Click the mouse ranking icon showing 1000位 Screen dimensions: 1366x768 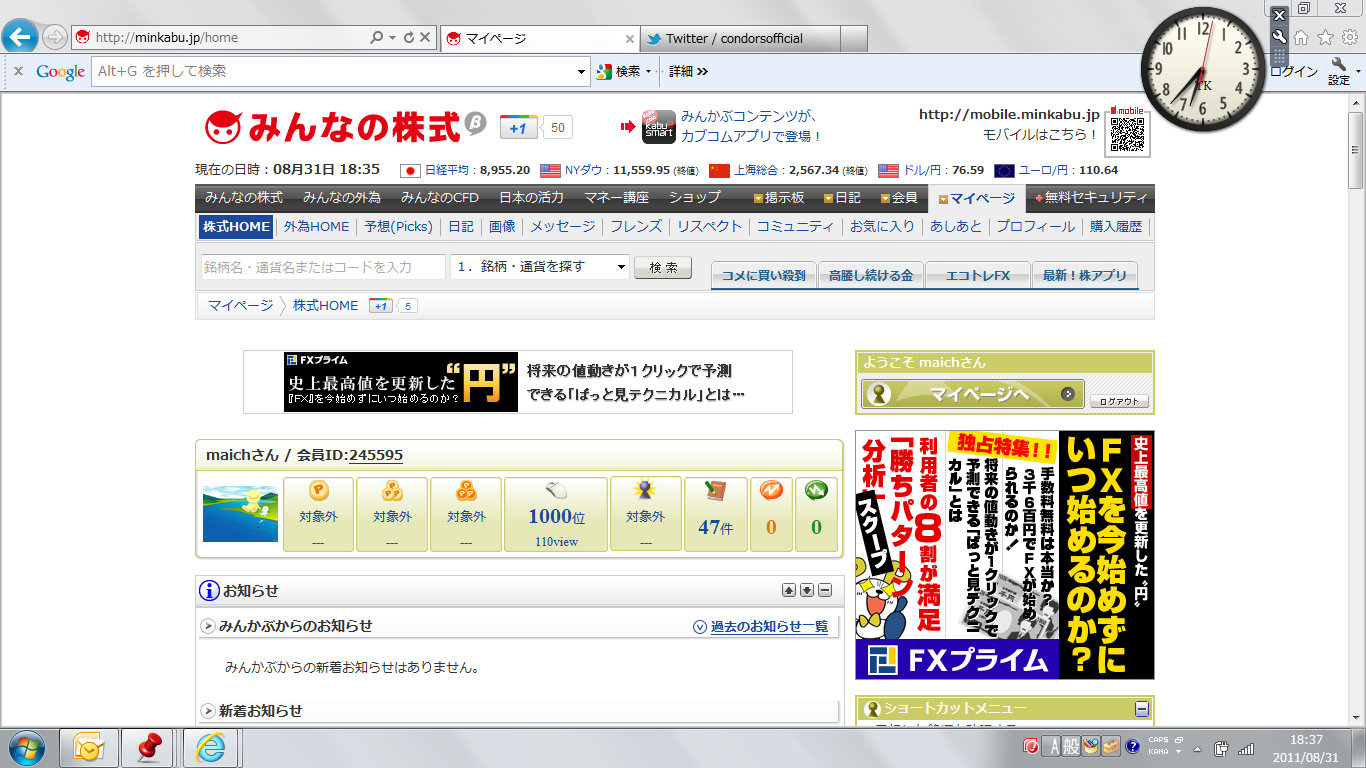556,491
